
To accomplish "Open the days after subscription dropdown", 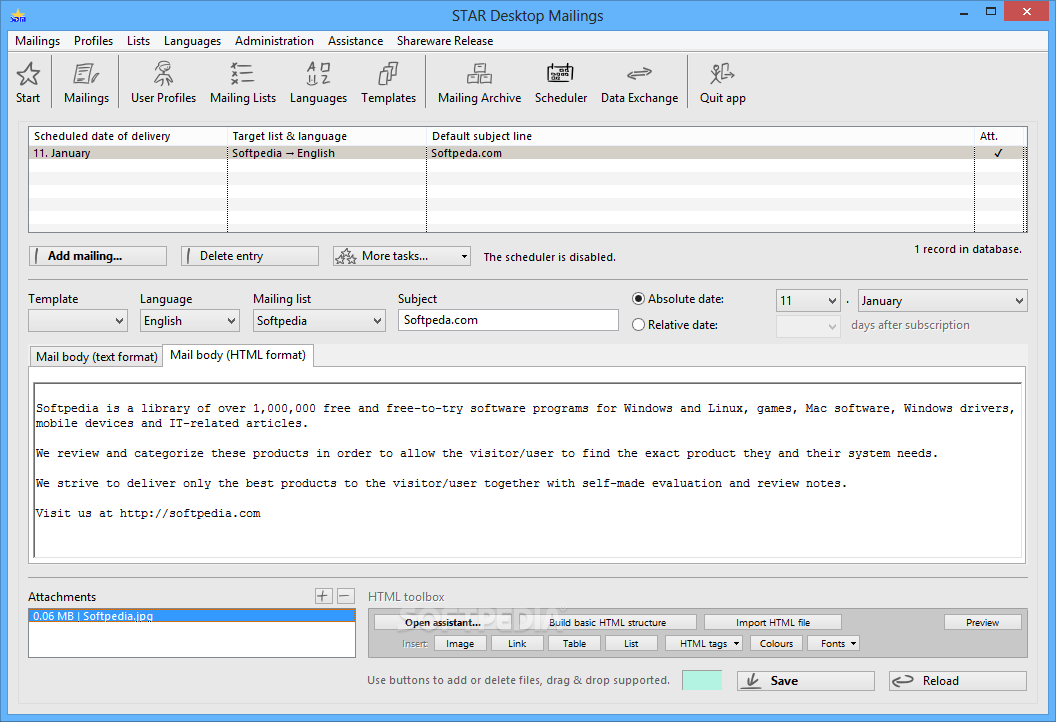I will [808, 327].
